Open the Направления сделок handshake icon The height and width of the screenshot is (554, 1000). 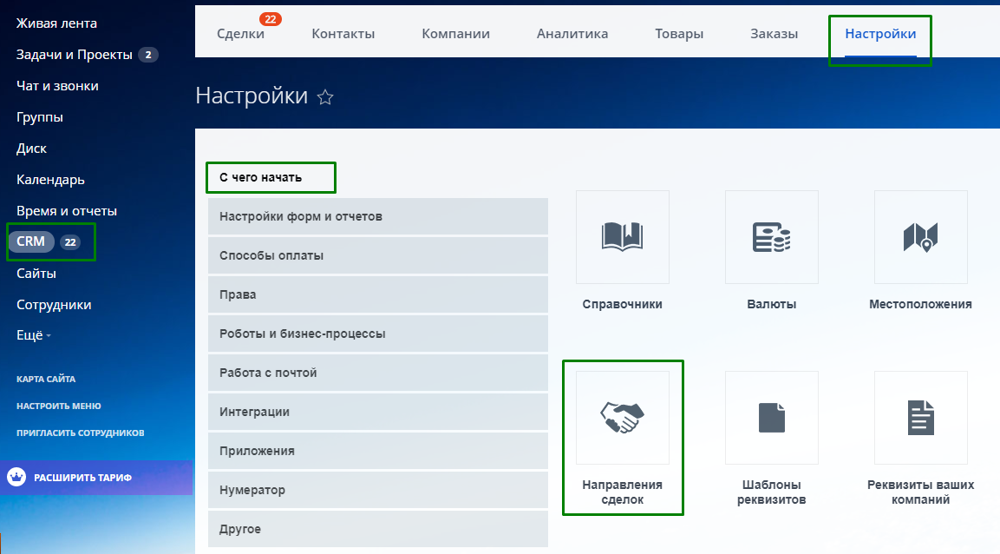[622, 418]
